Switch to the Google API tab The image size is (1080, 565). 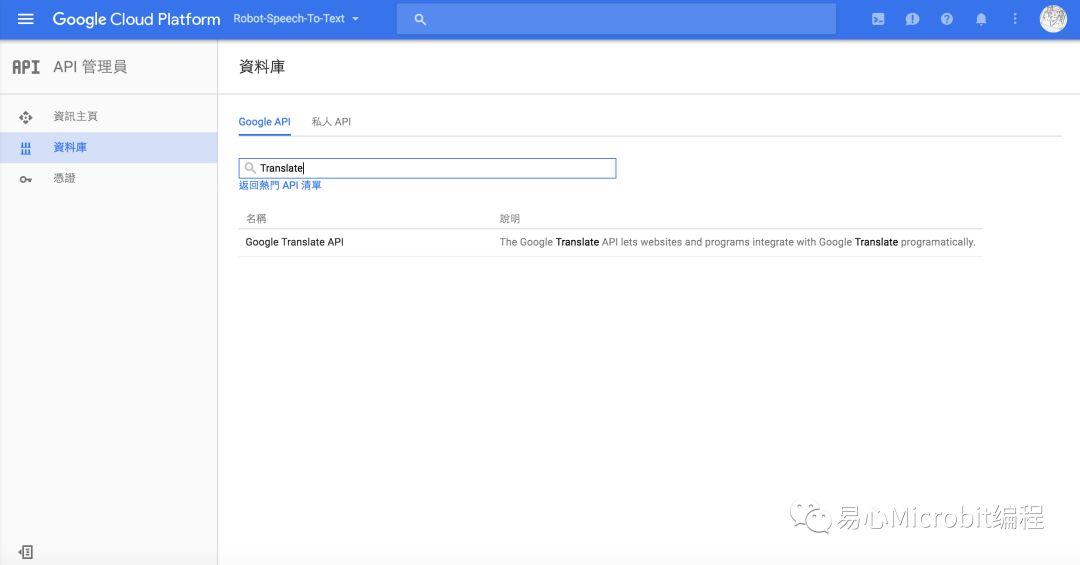(x=264, y=121)
